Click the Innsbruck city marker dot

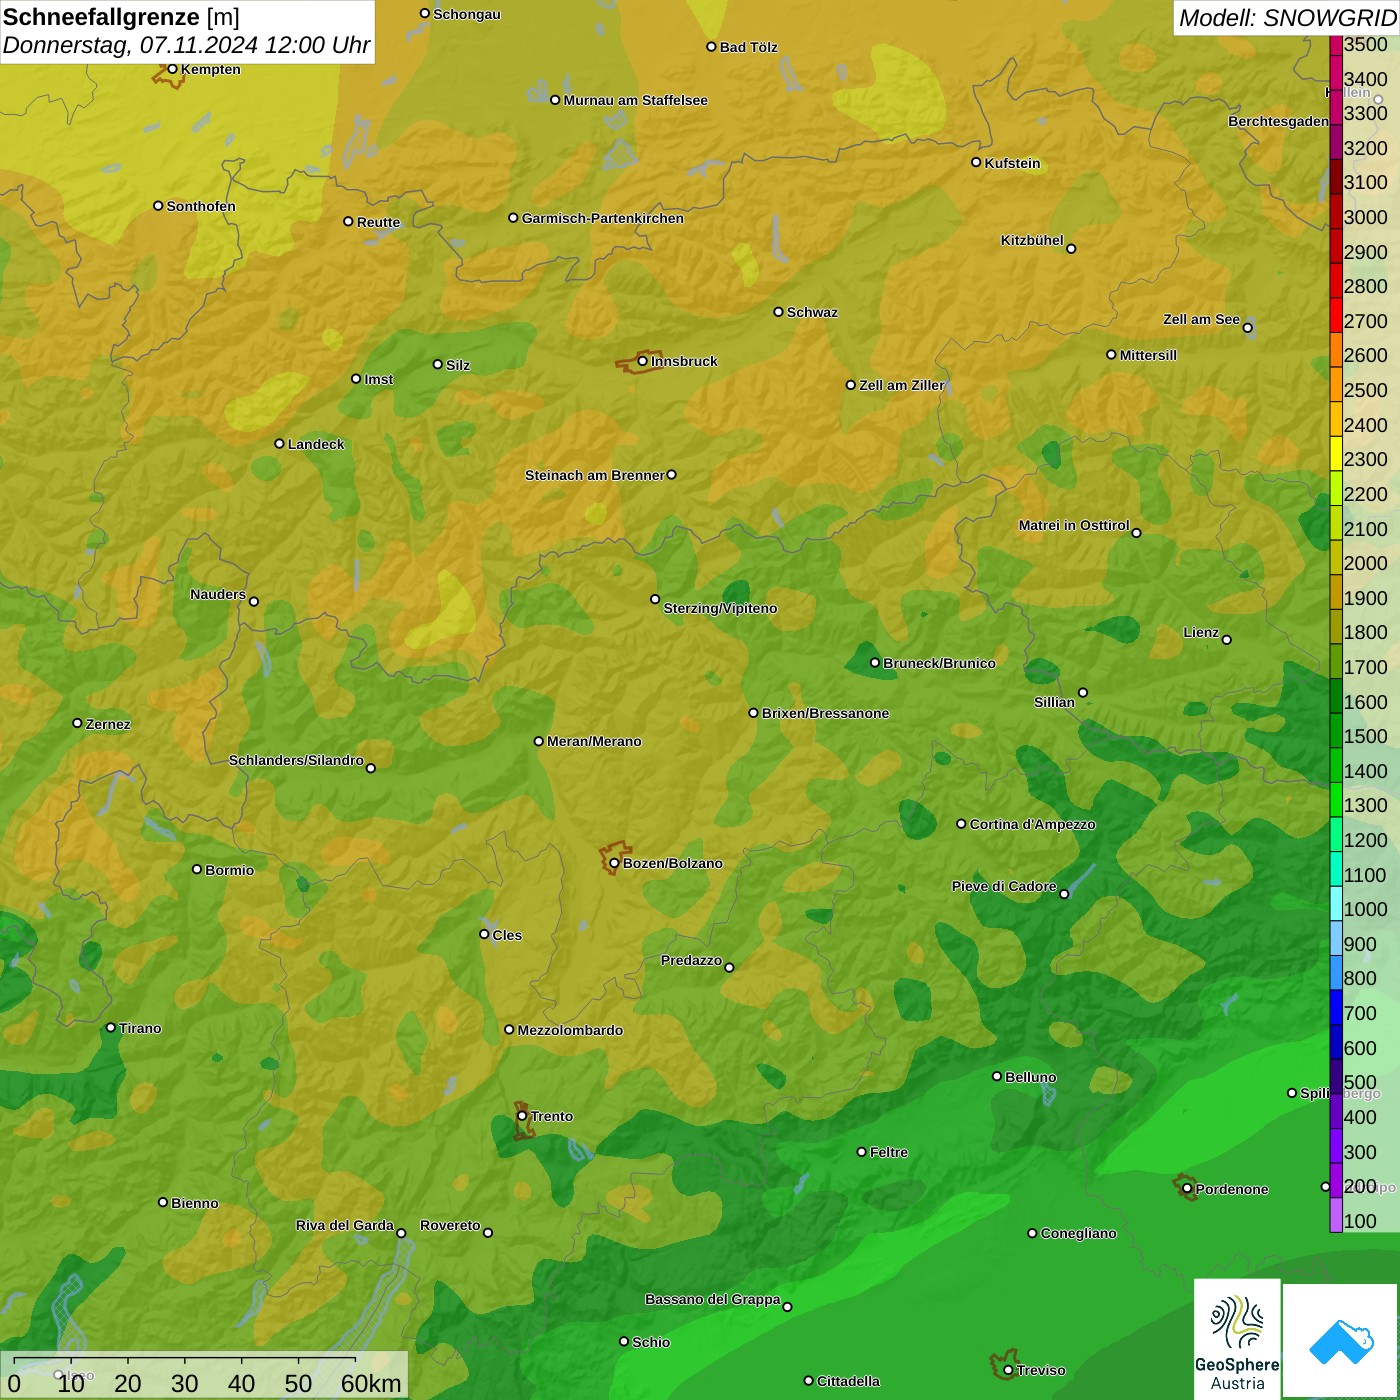point(643,361)
